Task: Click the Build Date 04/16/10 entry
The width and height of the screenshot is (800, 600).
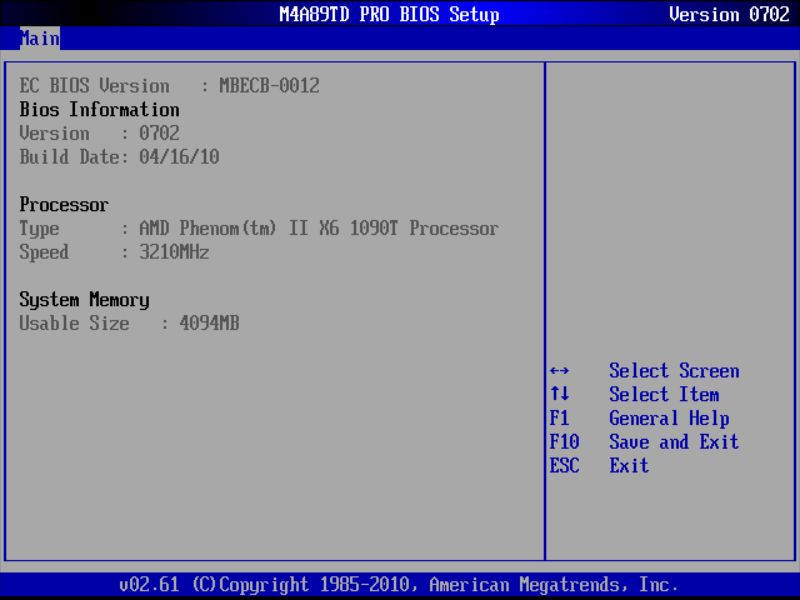Action: pyautogui.click(x=120, y=156)
